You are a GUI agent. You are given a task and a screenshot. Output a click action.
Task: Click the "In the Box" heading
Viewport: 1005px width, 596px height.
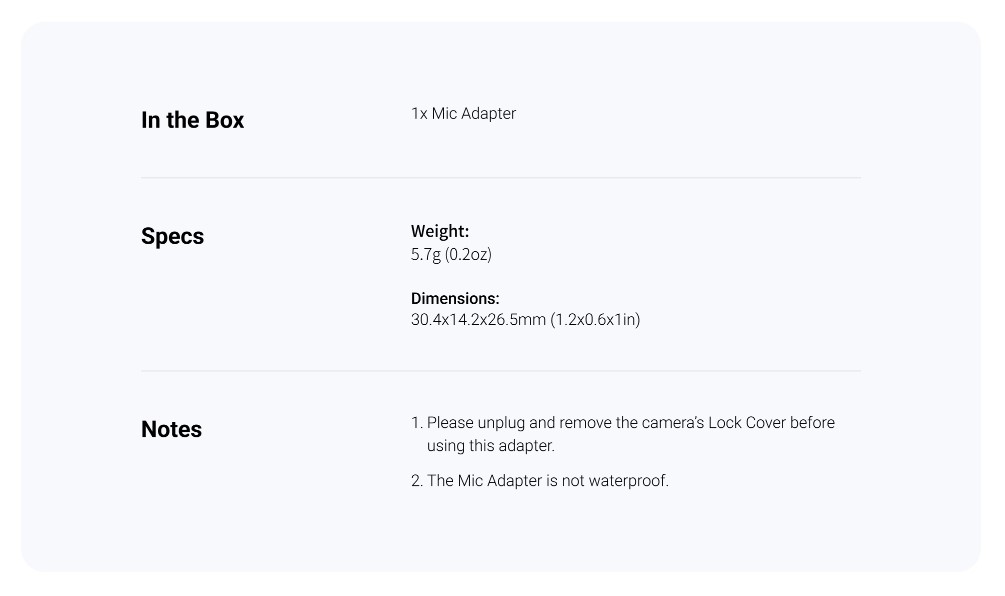pos(192,120)
